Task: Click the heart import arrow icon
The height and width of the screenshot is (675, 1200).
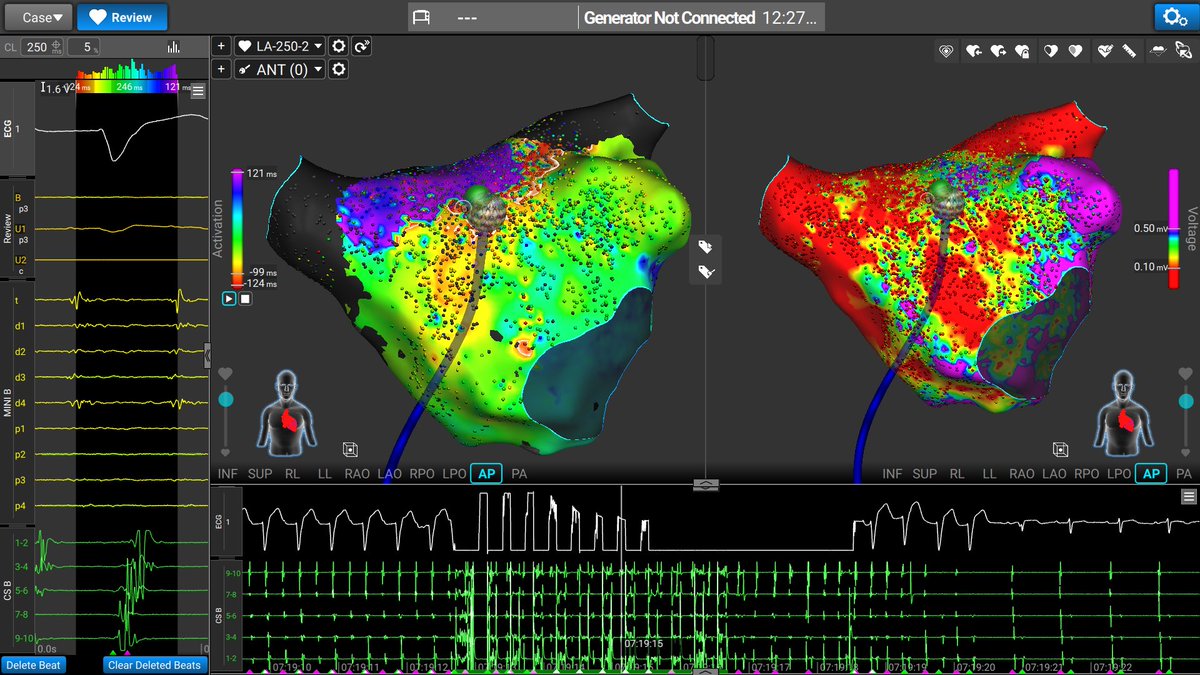Action: click(972, 51)
